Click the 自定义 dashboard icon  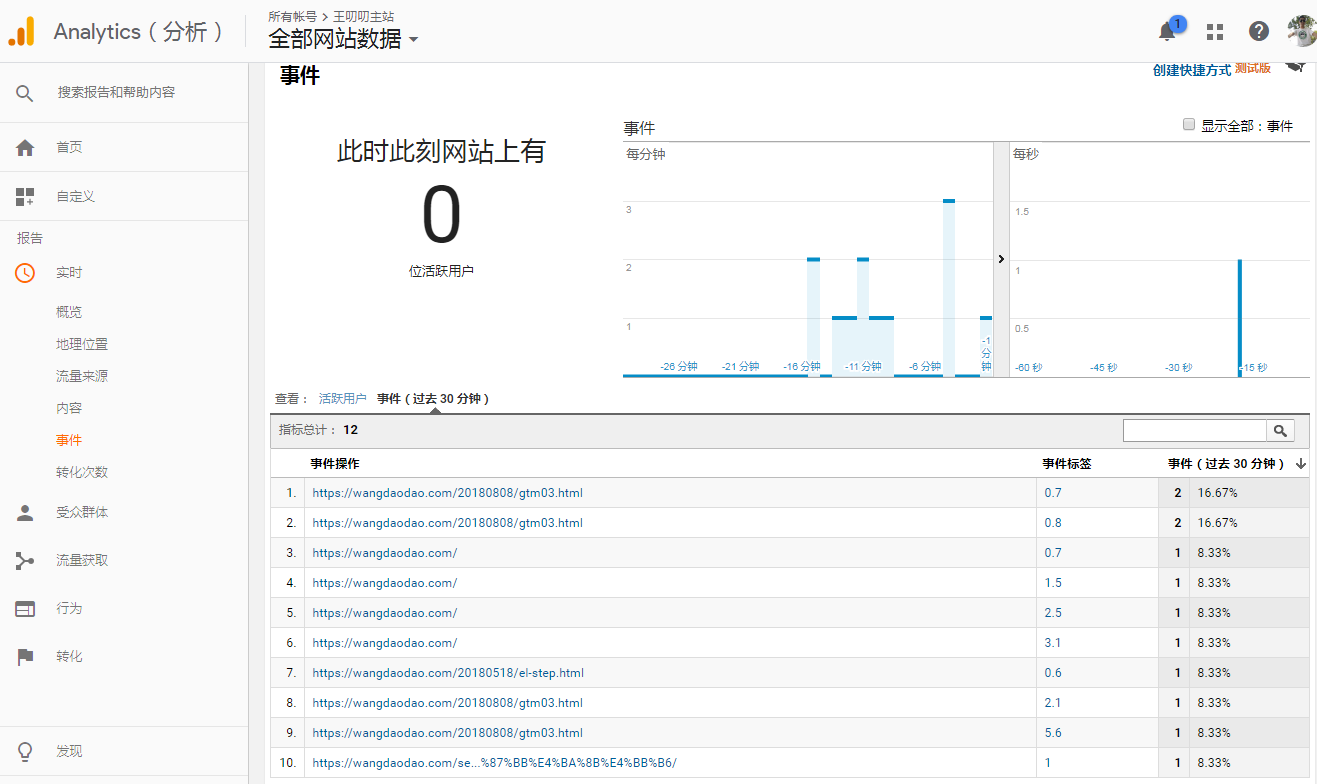pyautogui.click(x=25, y=197)
